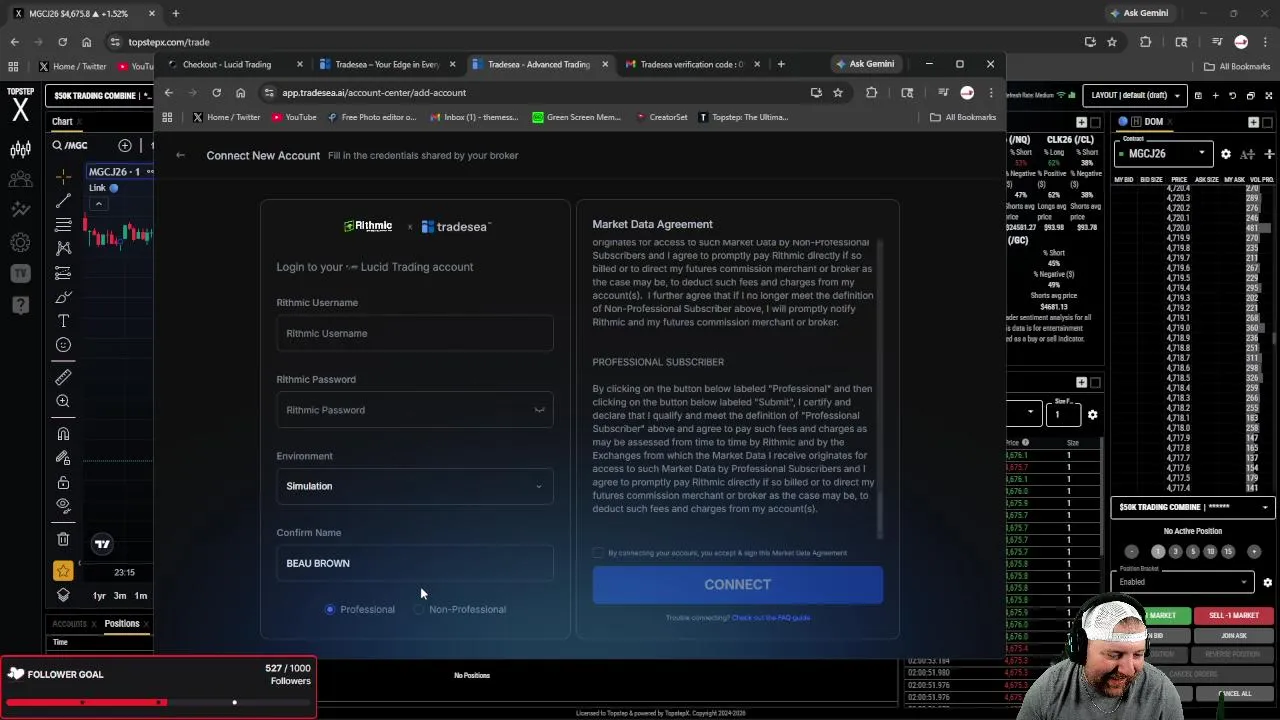
Task: Click the yellow favorites star icon
Action: [63, 571]
